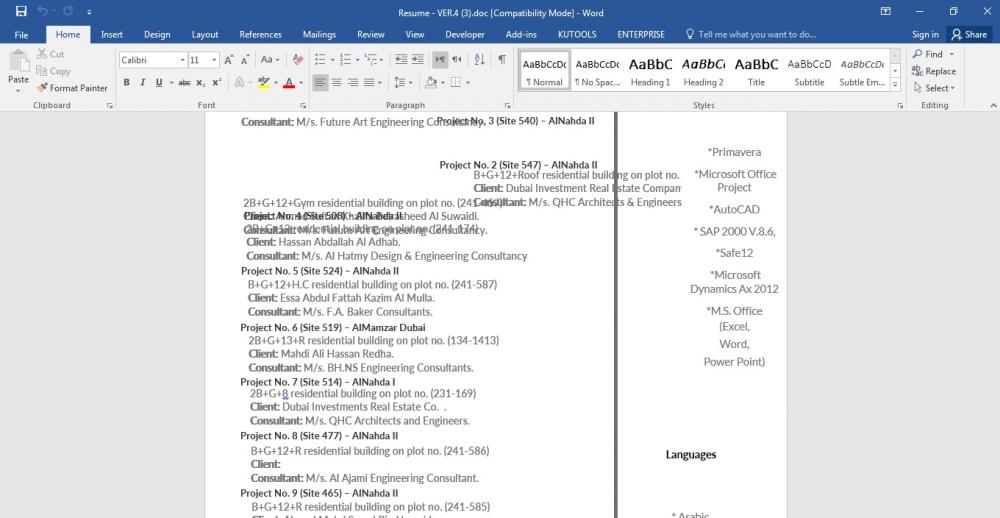The width and height of the screenshot is (1000, 518).
Task: Toggle justify alignment
Action: pos(369,82)
